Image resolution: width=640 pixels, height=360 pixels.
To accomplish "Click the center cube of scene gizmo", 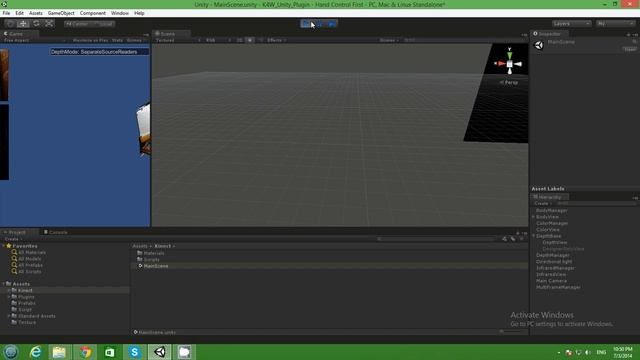I will [509, 64].
